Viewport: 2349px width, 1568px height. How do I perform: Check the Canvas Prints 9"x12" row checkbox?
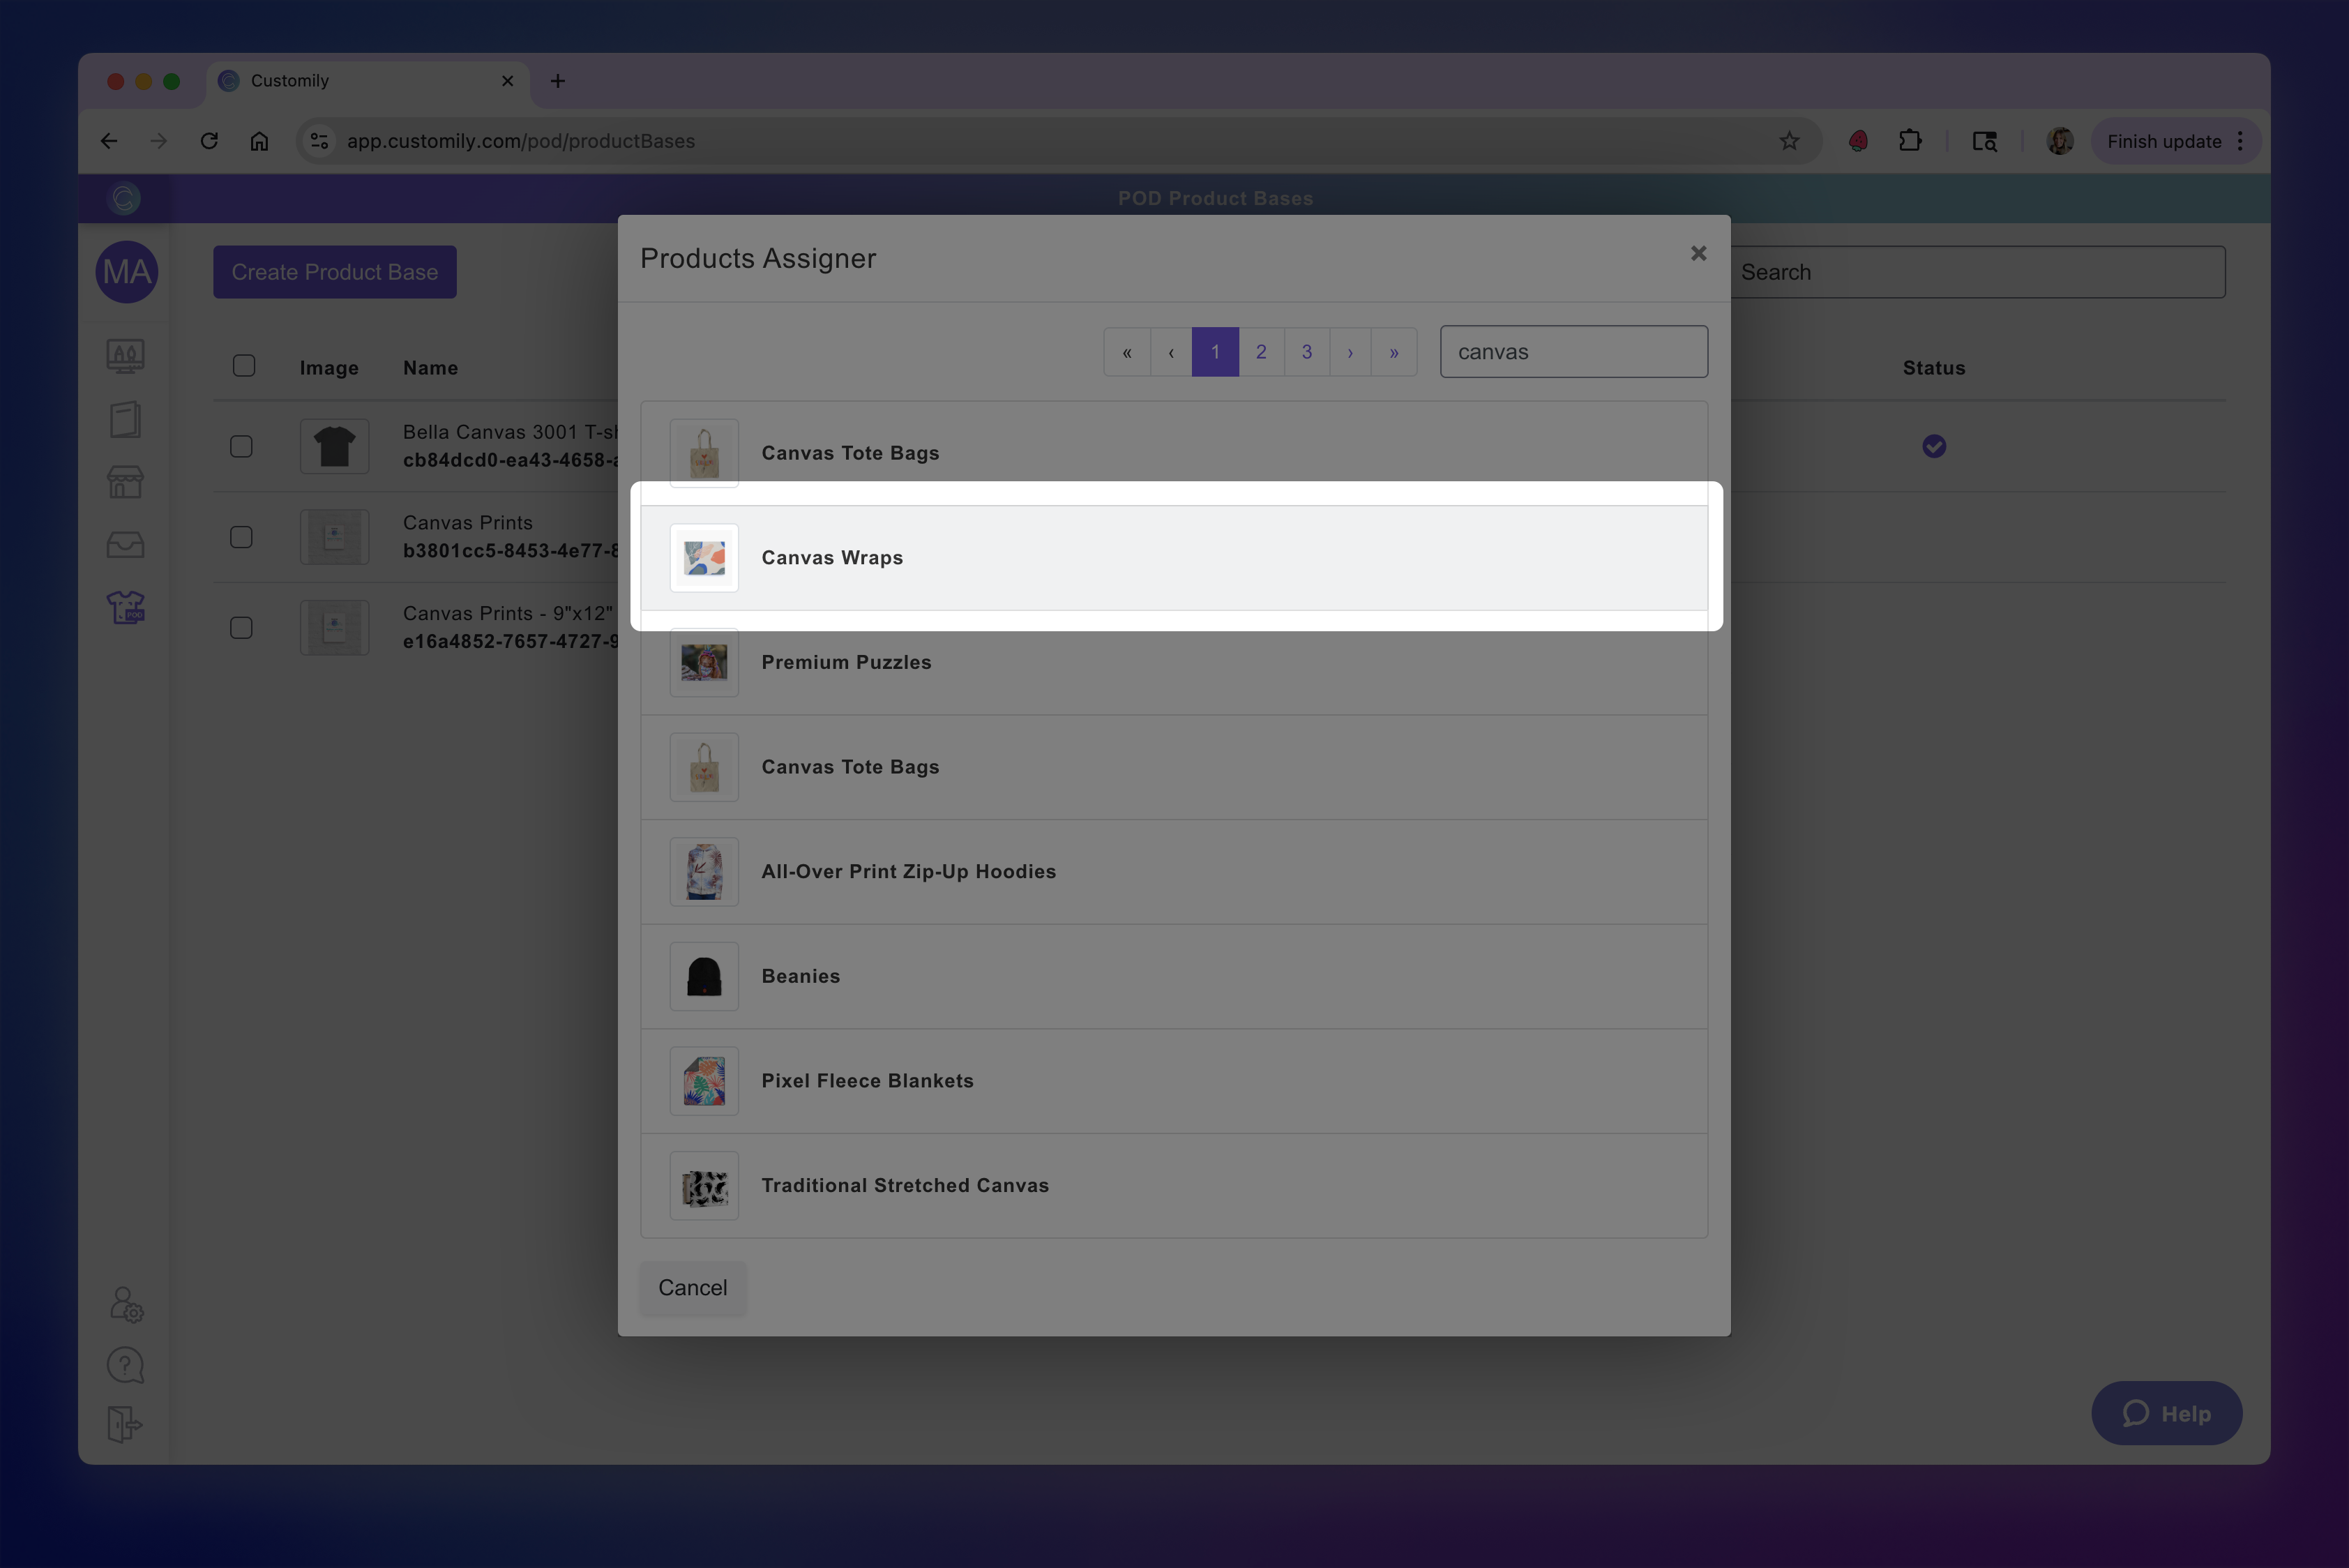pos(241,628)
